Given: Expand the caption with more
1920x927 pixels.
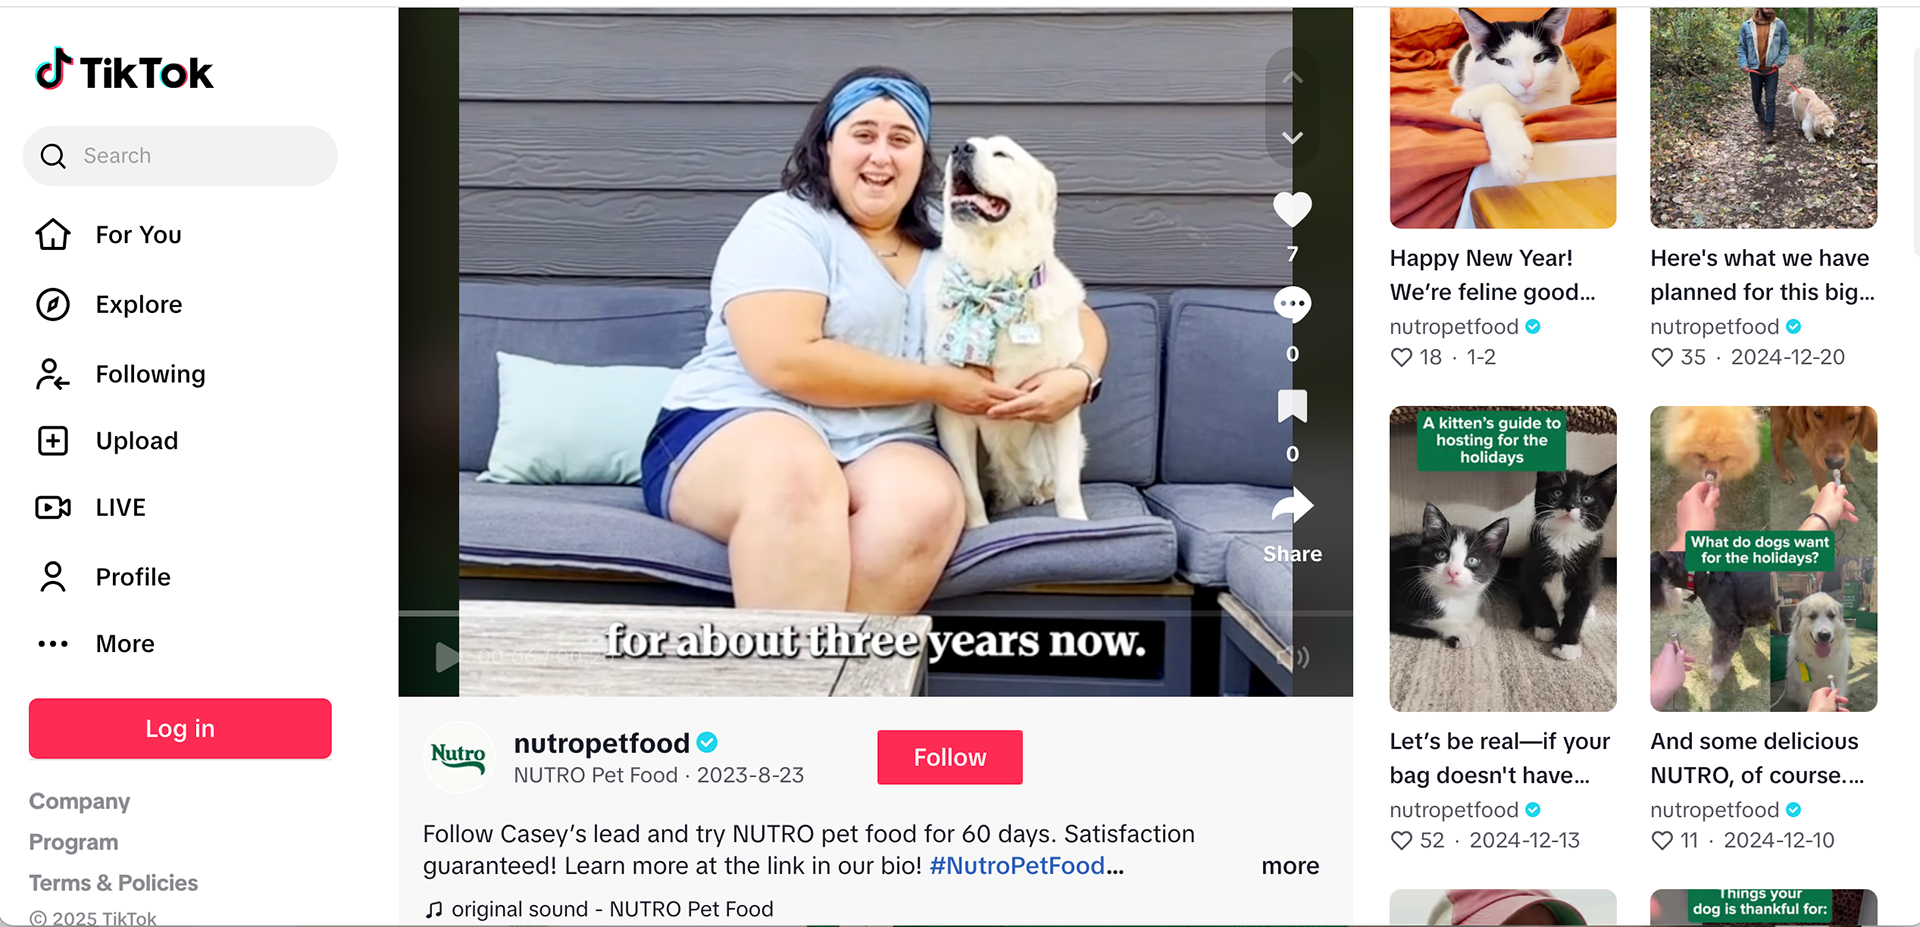Looking at the screenshot, I should point(1290,866).
